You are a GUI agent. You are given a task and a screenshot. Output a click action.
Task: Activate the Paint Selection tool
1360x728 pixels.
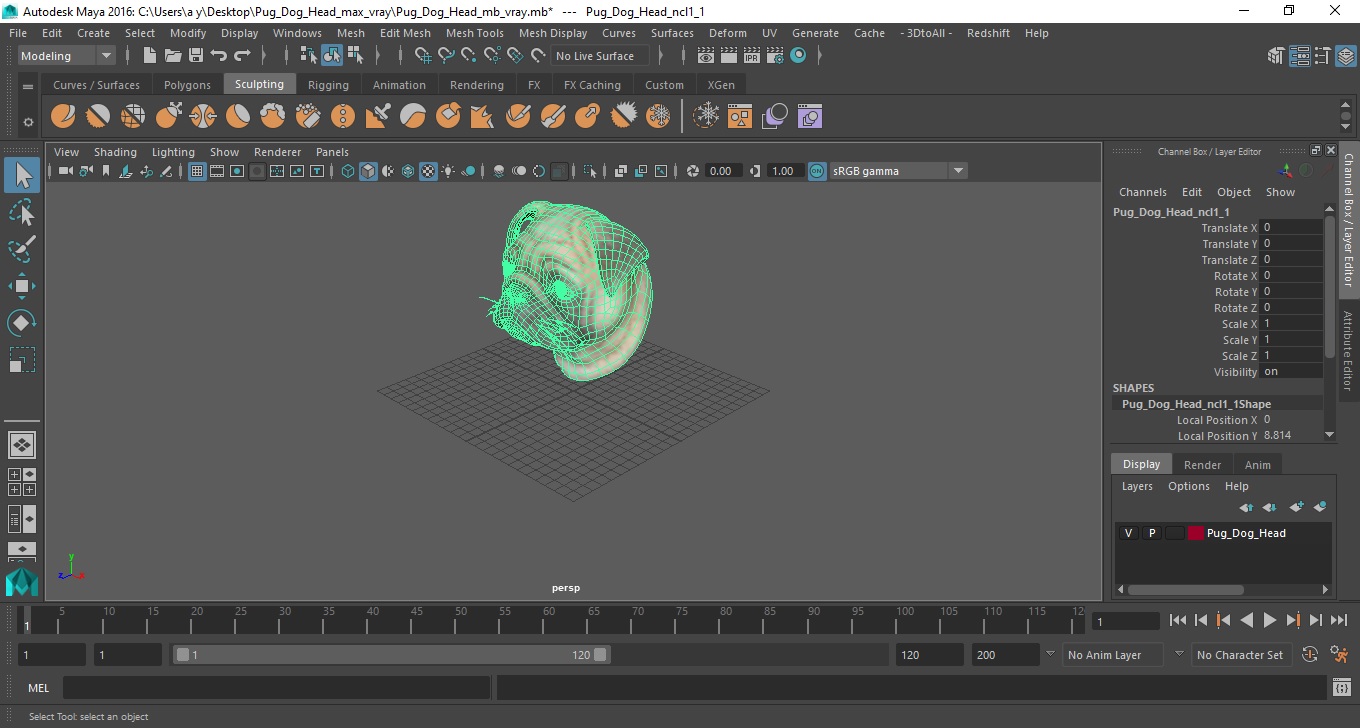[22, 249]
